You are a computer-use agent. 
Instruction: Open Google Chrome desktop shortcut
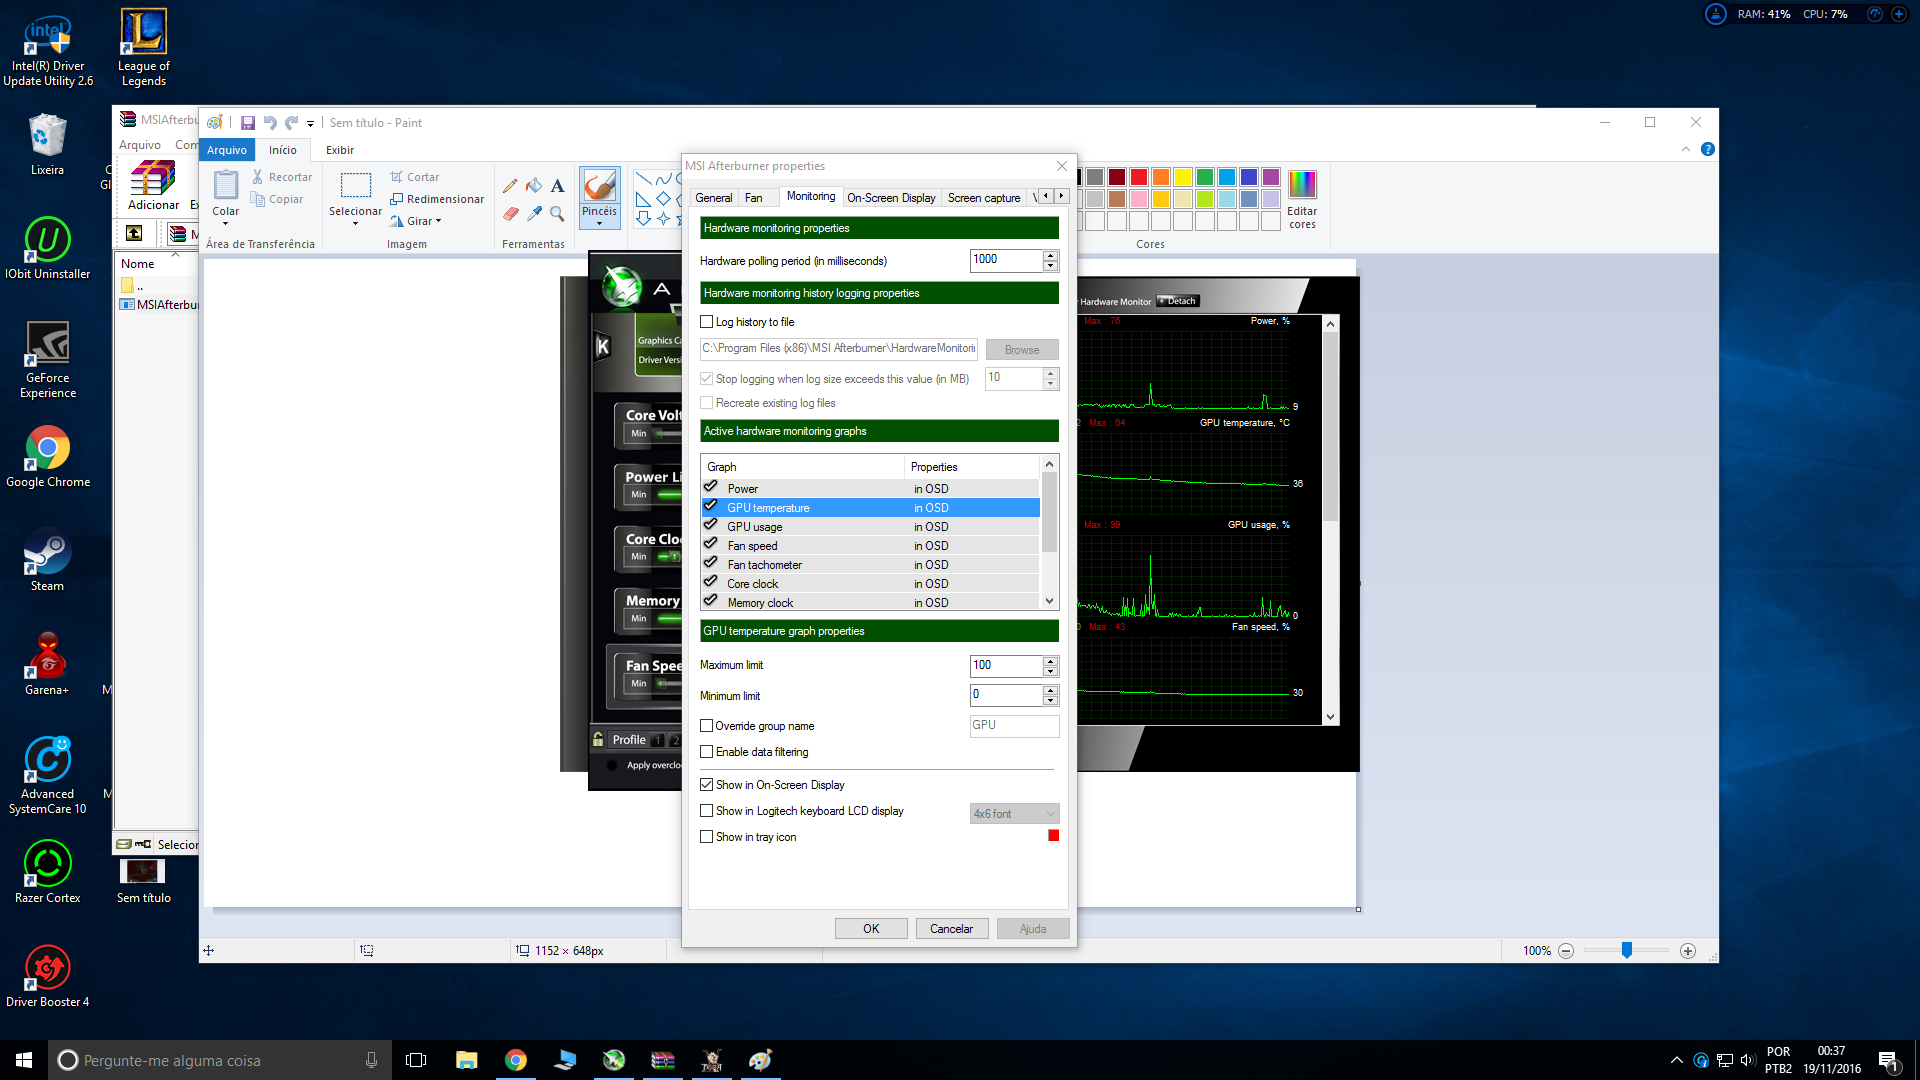[x=47, y=457]
